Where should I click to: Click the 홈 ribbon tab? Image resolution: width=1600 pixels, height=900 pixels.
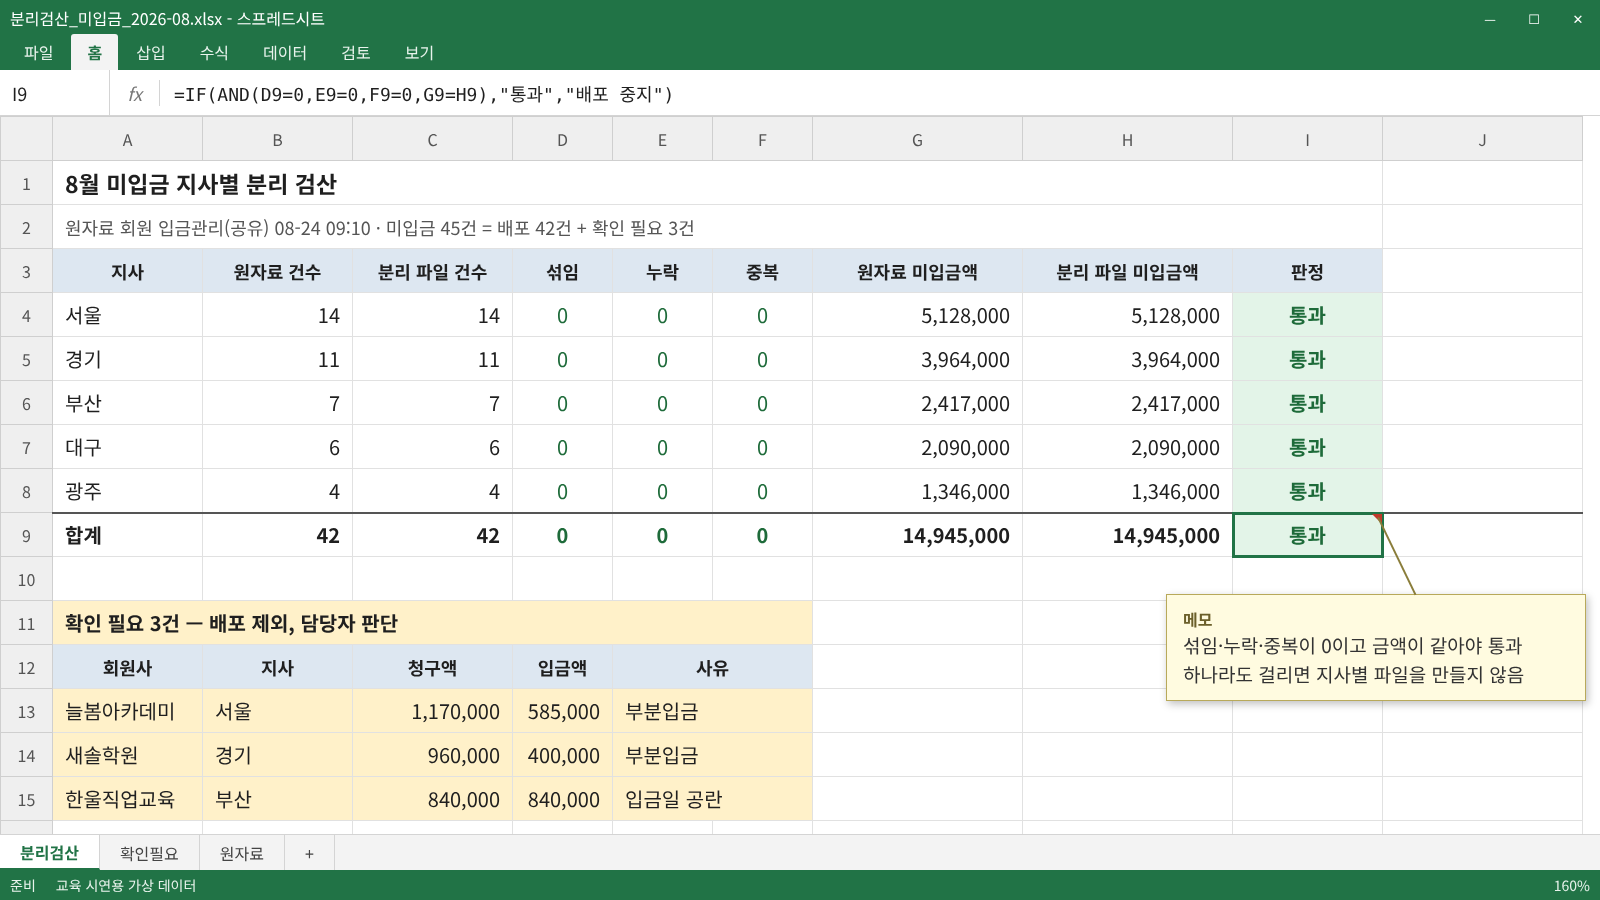95,53
